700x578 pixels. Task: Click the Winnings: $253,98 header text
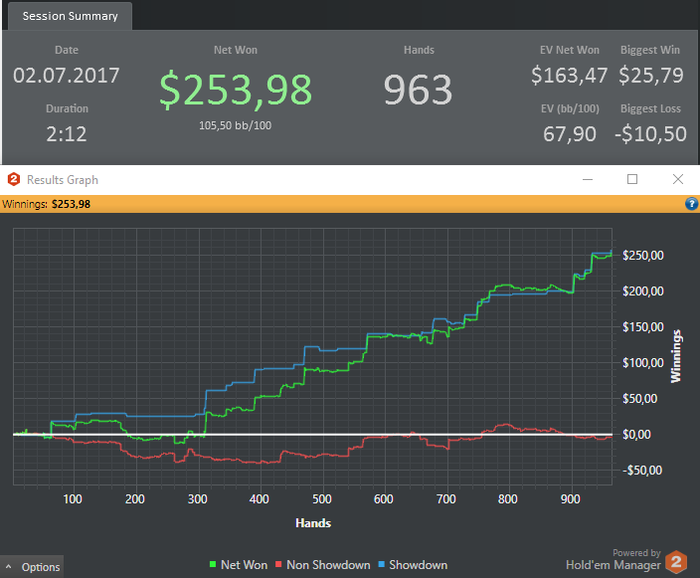pyautogui.click(x=46, y=204)
